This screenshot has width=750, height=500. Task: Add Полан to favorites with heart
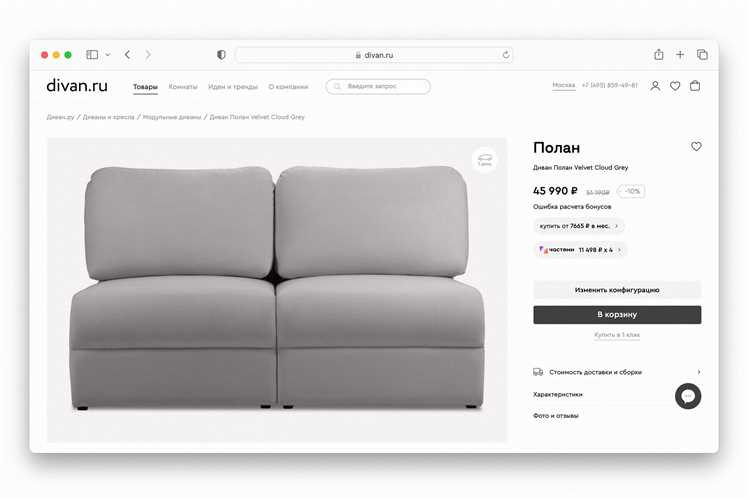[x=696, y=146]
